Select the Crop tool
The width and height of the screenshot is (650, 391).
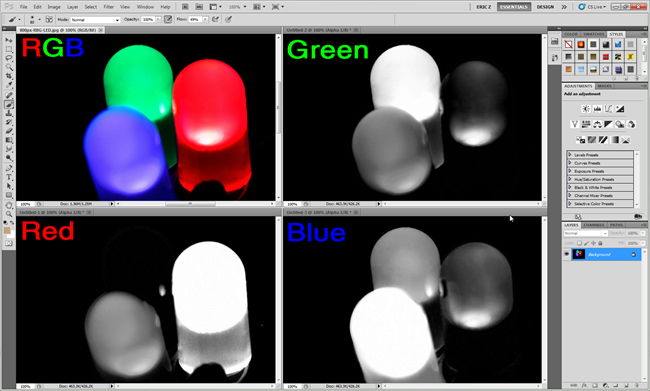9,76
